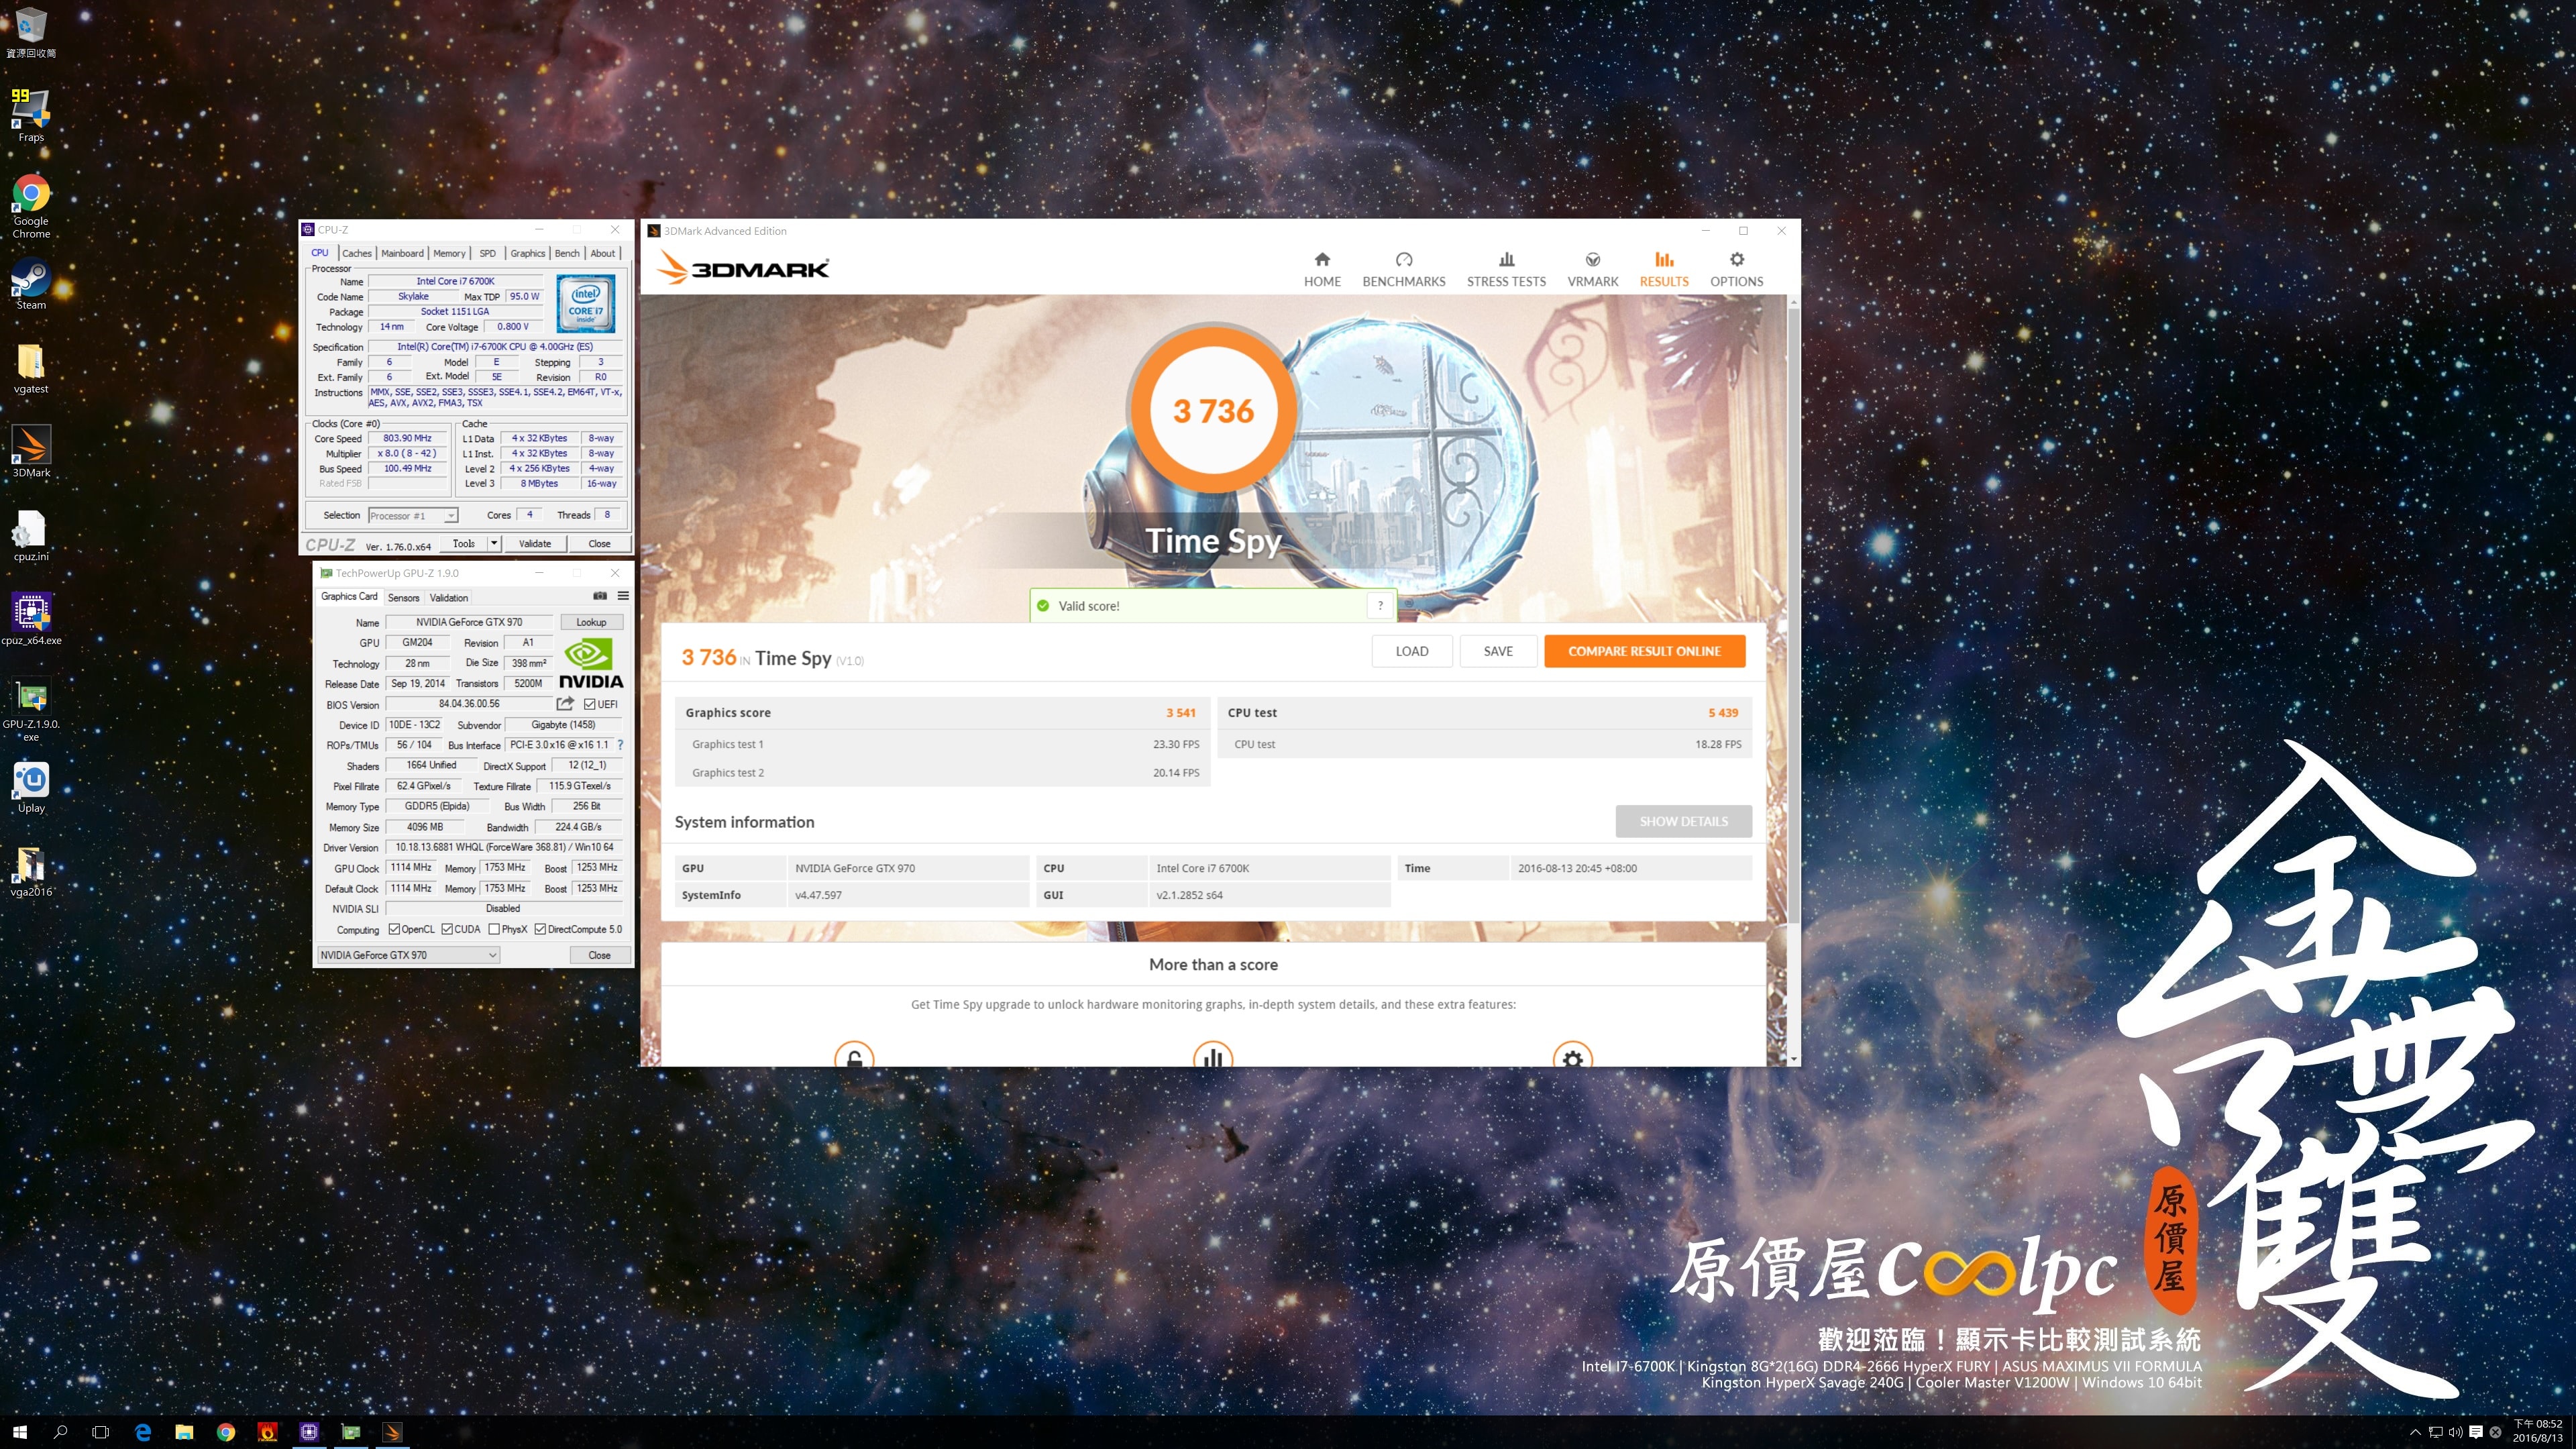Open the 3DMark Stress Tests section
2576x1449 pixels.
point(1506,270)
